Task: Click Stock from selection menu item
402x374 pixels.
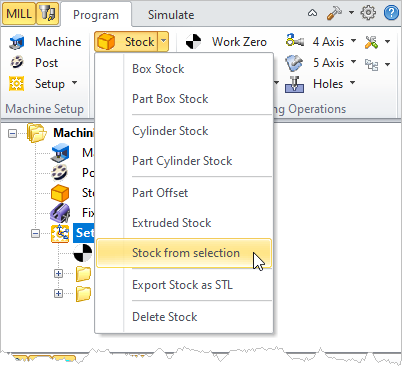Action: click(184, 253)
